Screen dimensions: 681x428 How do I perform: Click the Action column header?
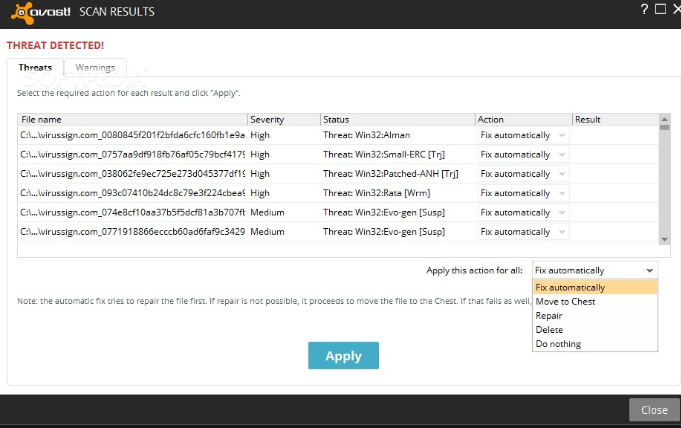[524, 119]
